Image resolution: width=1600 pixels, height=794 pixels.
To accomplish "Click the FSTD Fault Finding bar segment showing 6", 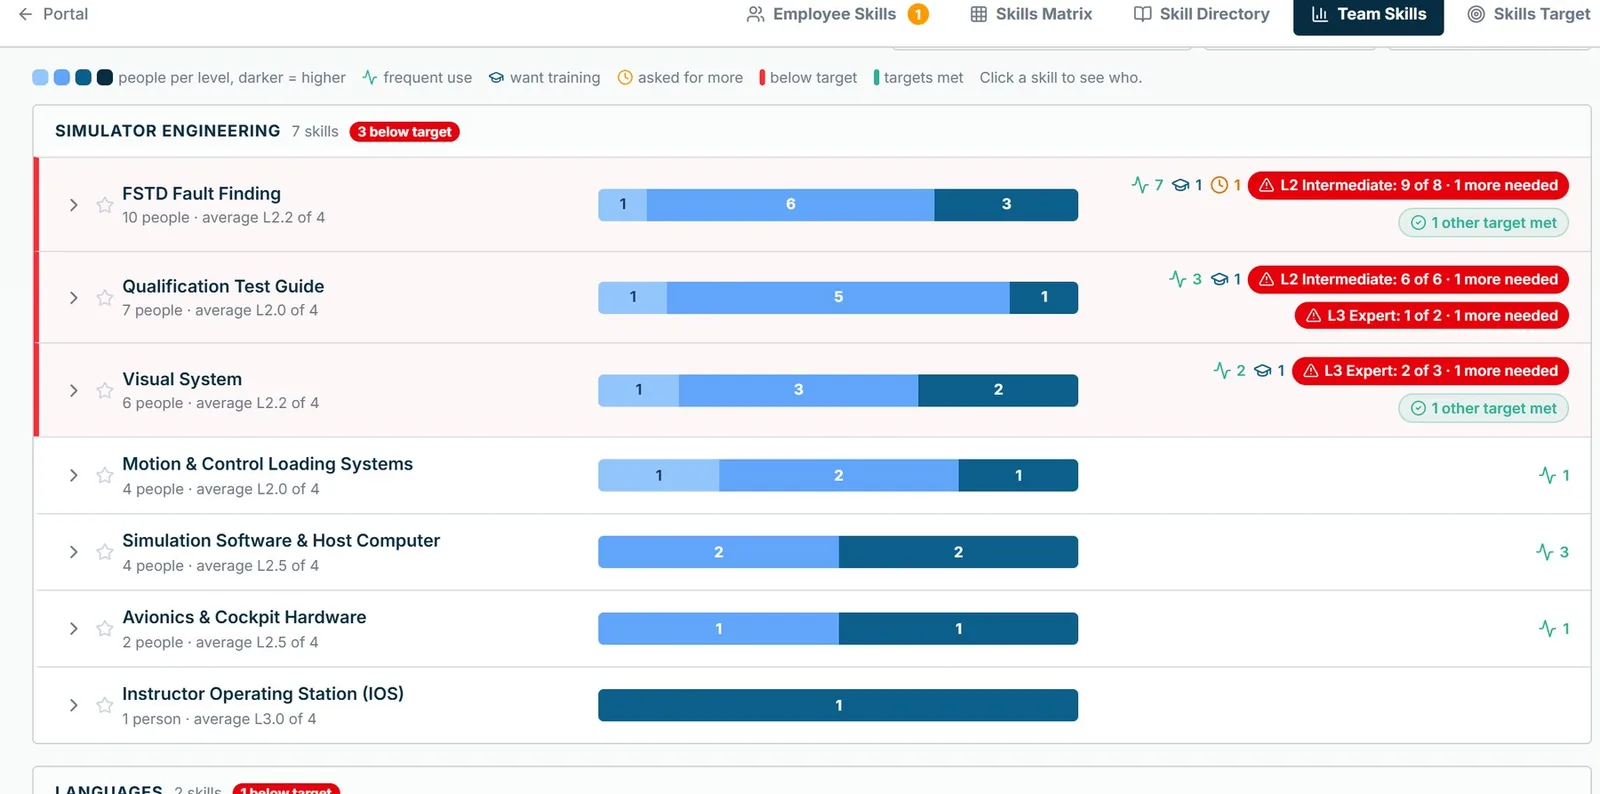I will (790, 205).
